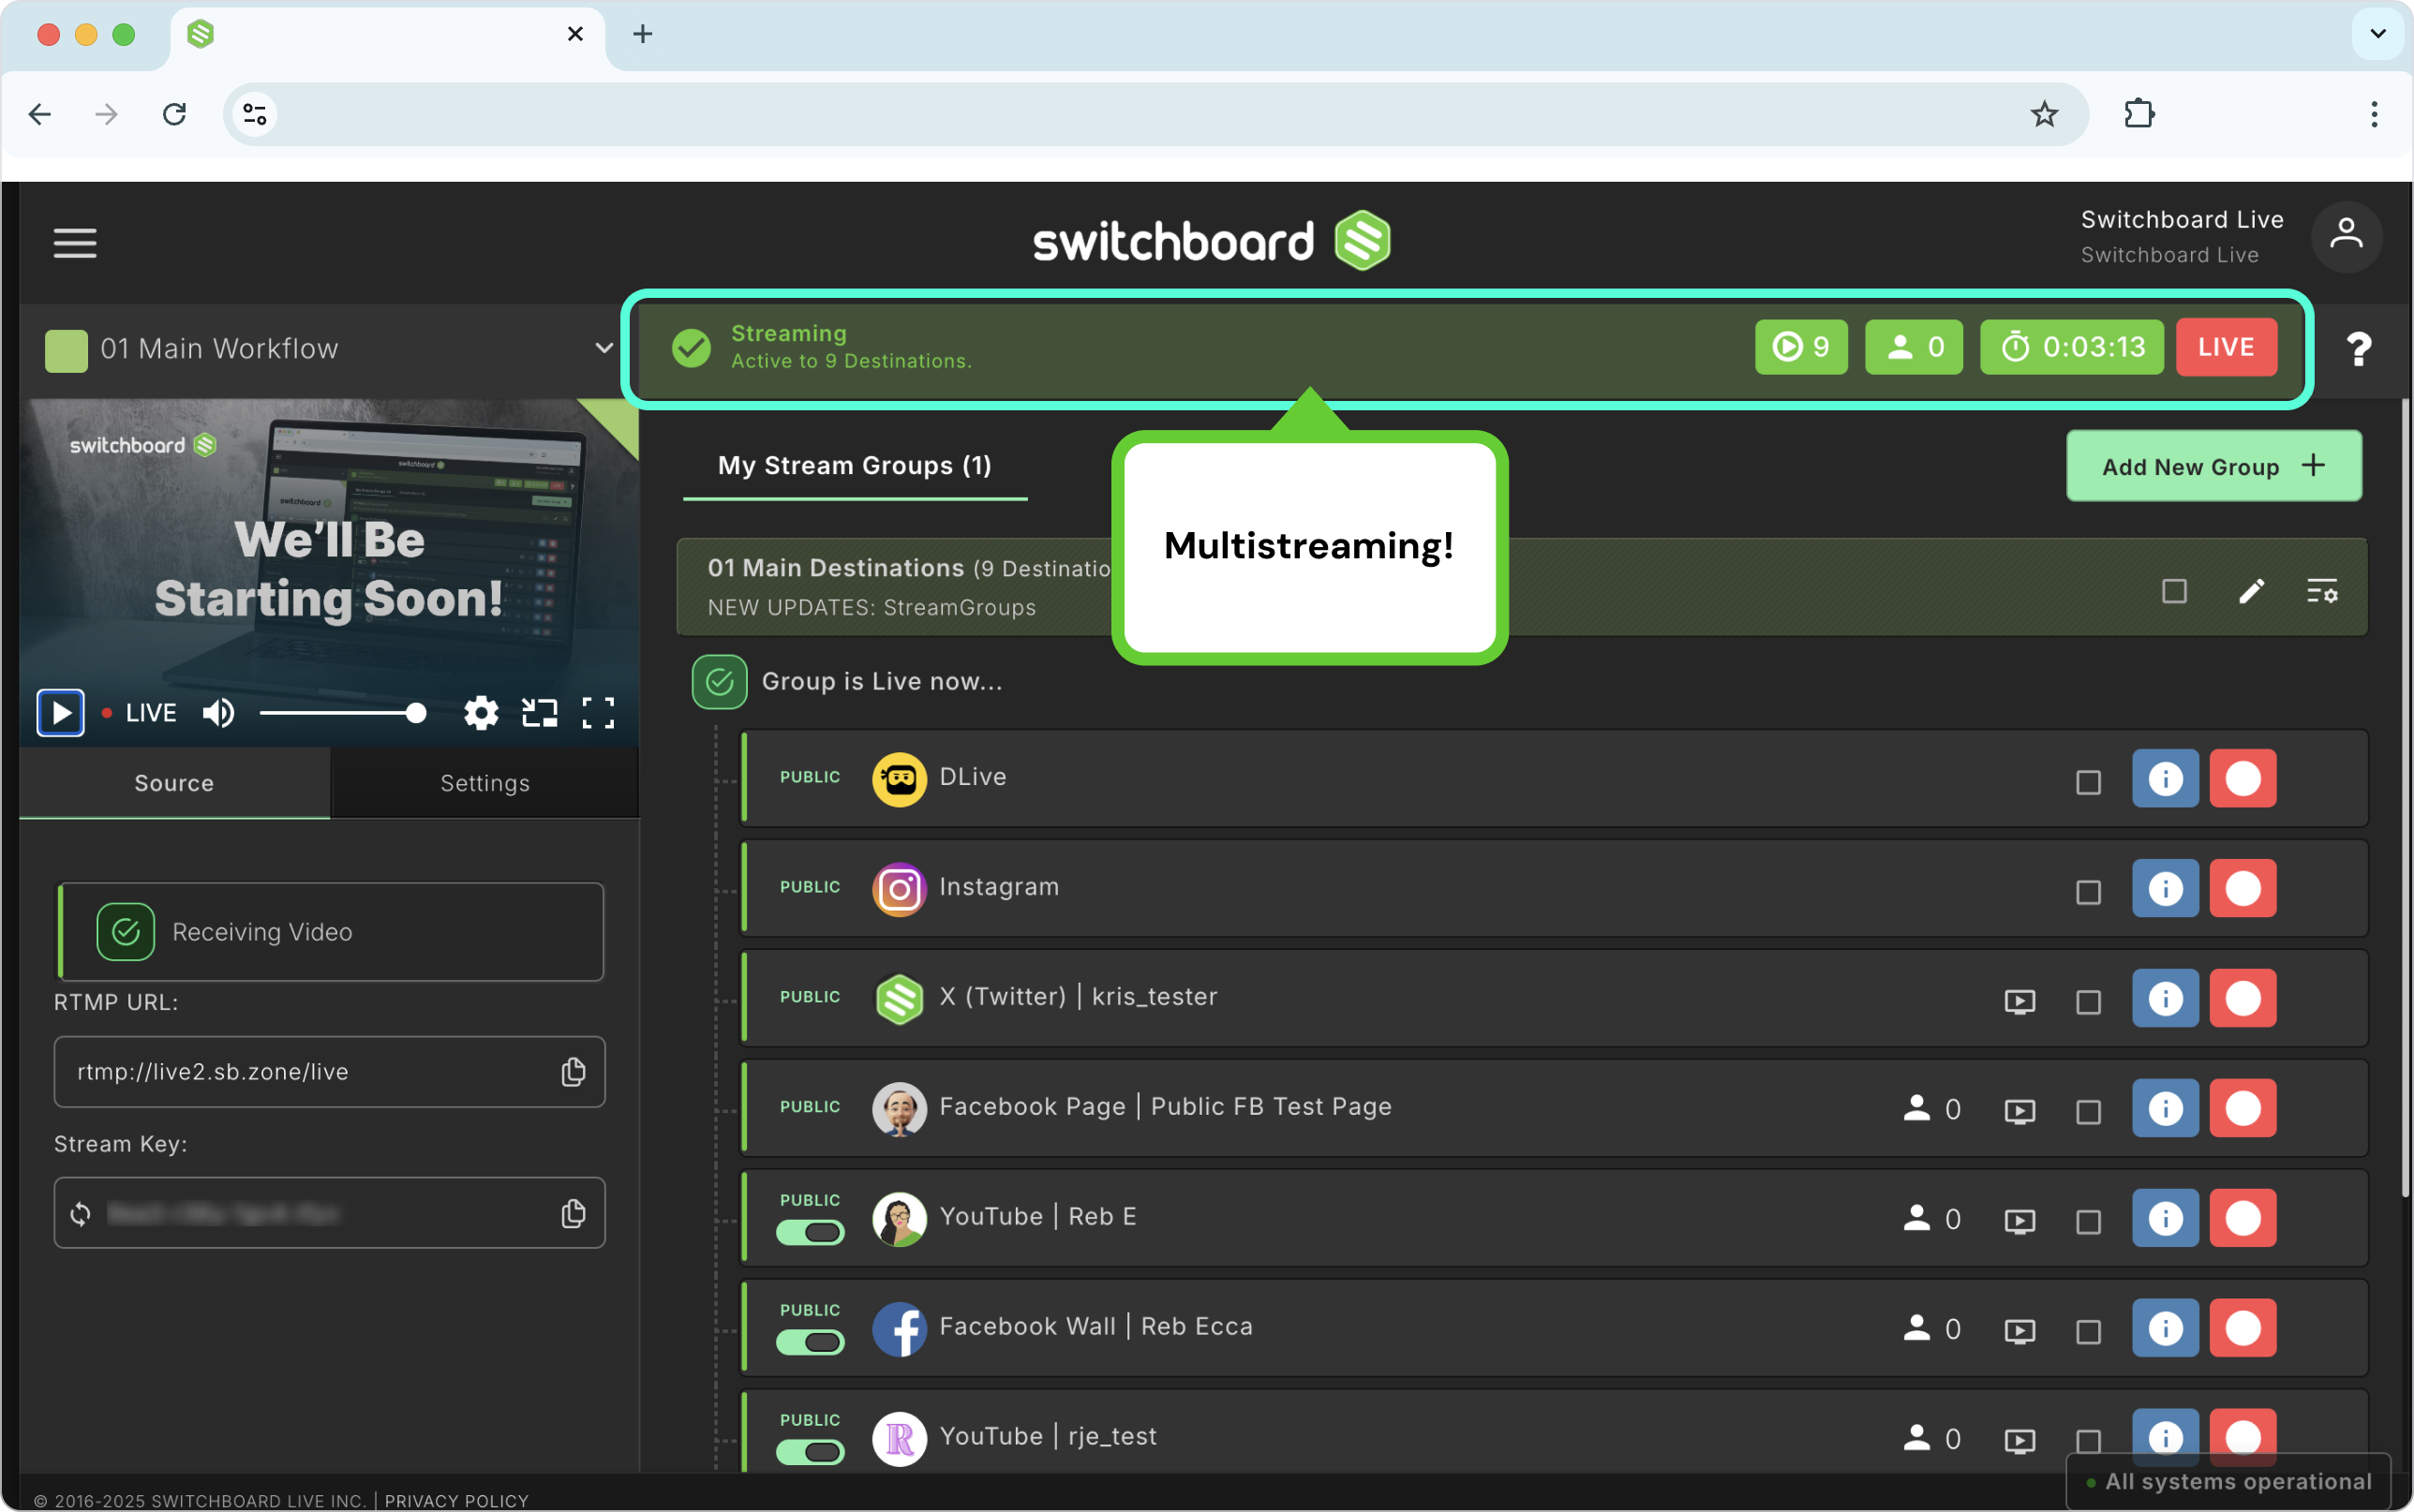Click the RTMP URL field
This screenshot has height=1512, width=2414.
[x=329, y=1072]
